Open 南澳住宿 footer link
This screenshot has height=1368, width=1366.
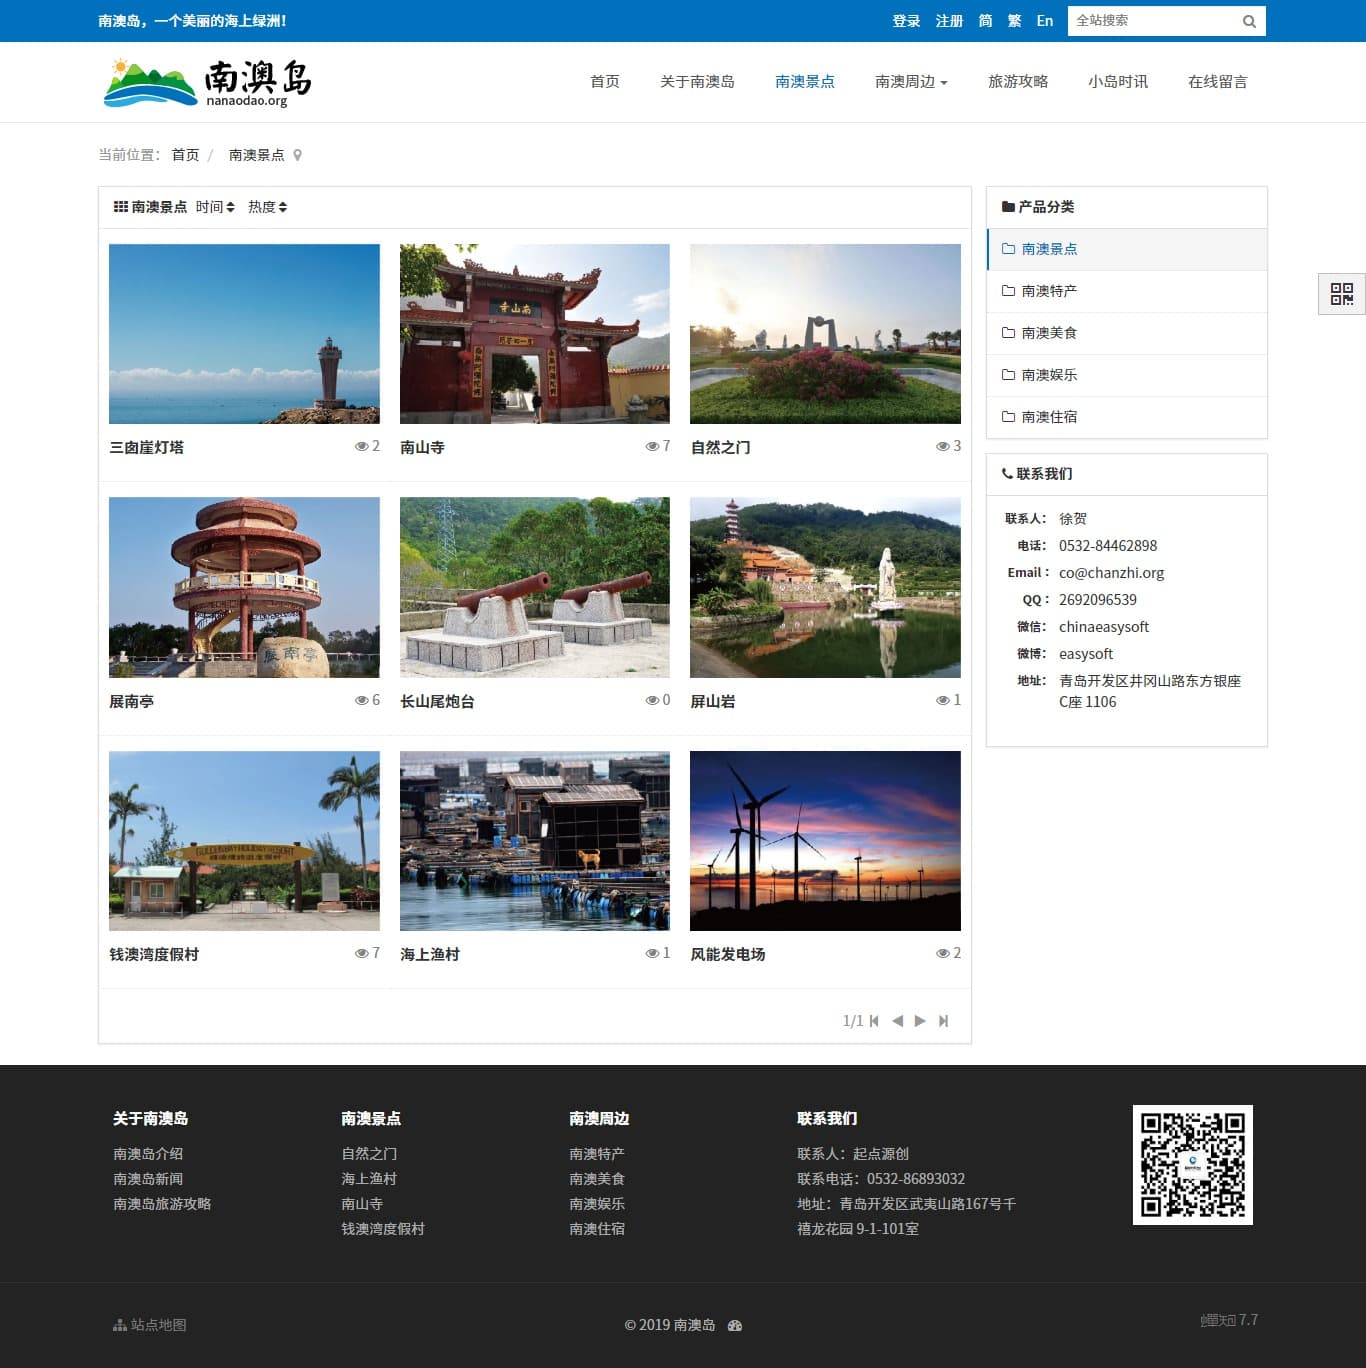coord(597,1229)
